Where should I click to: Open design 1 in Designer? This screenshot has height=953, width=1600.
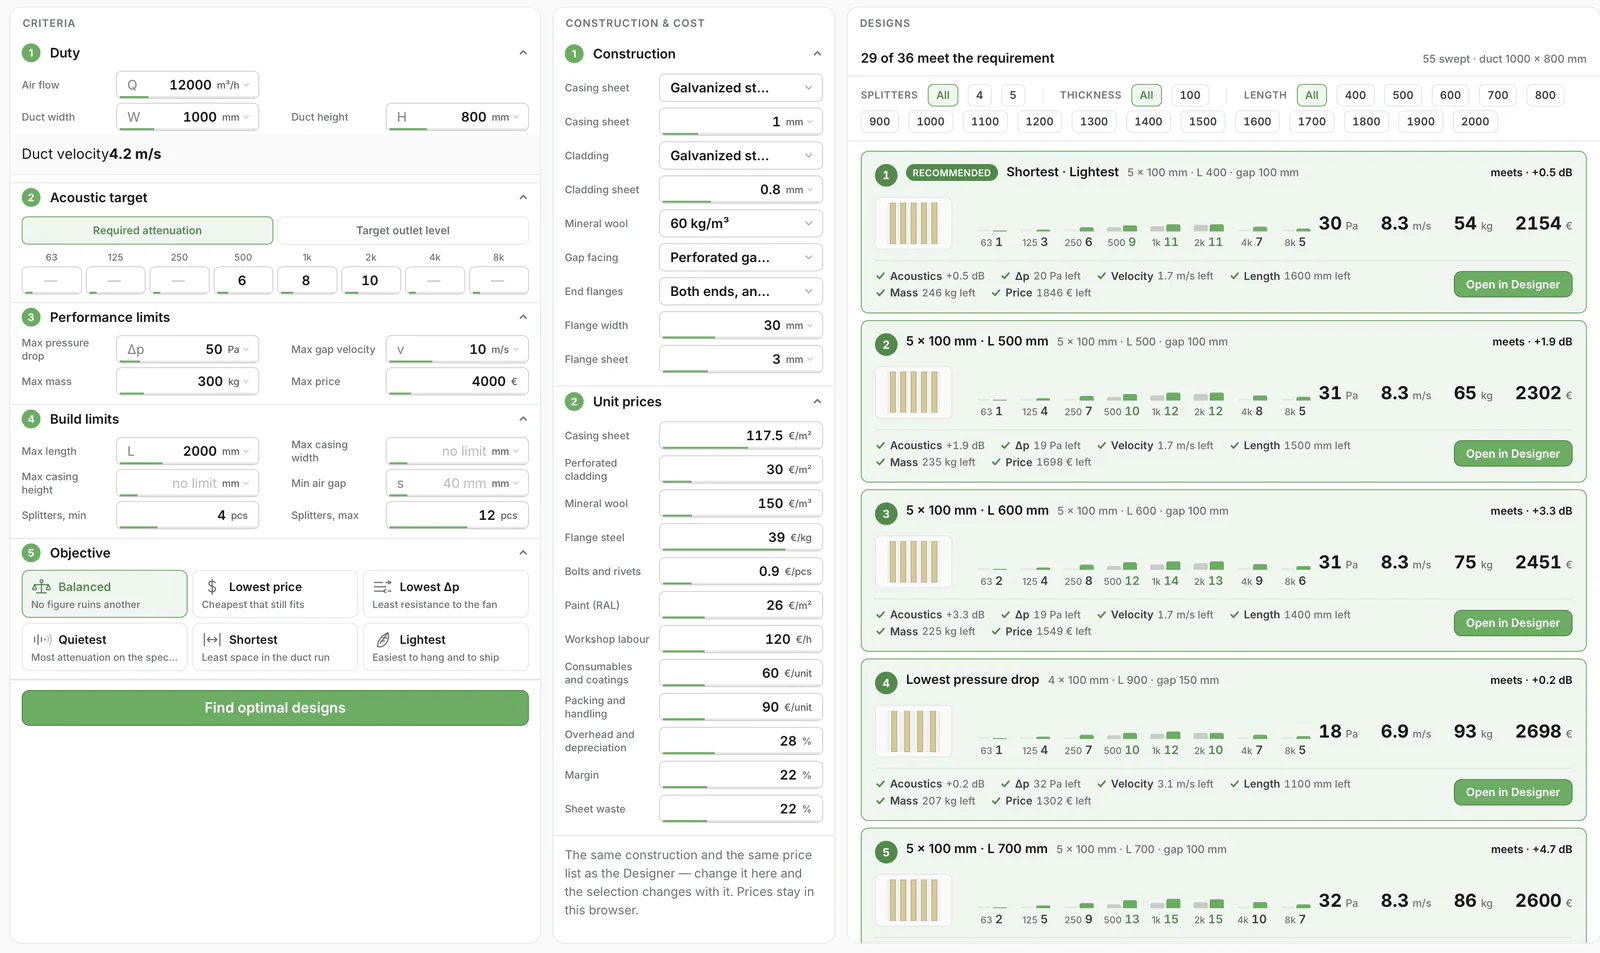1512,285
